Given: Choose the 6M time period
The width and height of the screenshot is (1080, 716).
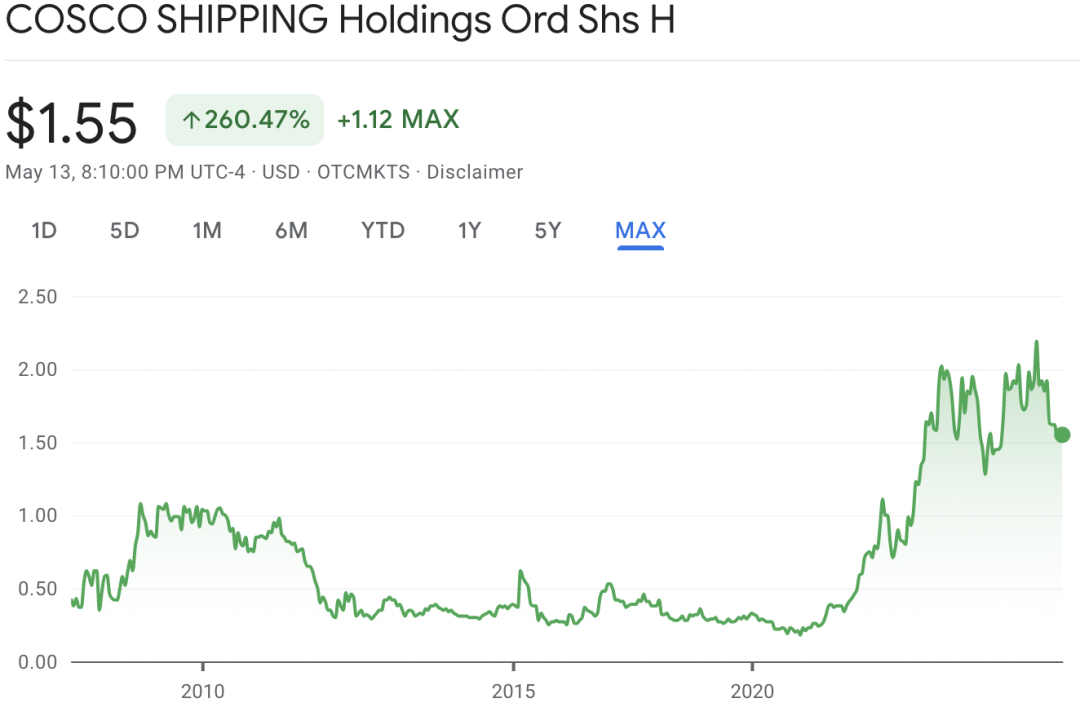Looking at the screenshot, I should tap(291, 231).
